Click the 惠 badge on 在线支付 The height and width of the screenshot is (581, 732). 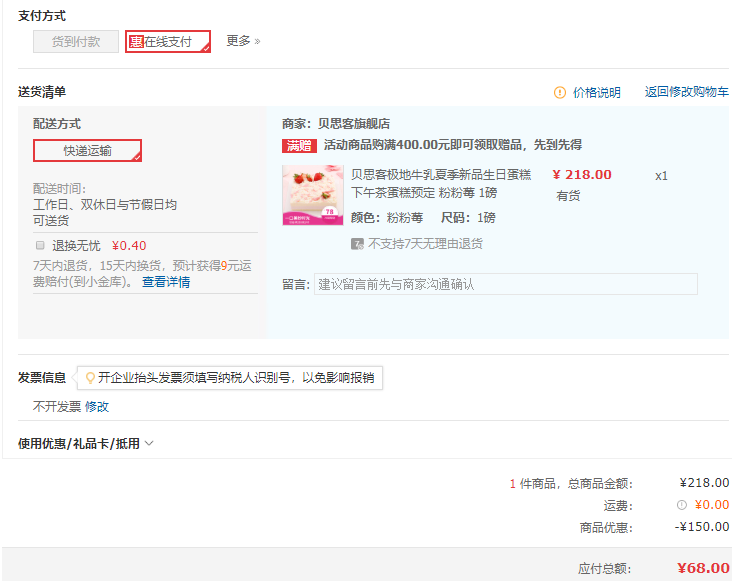[x=136, y=42]
